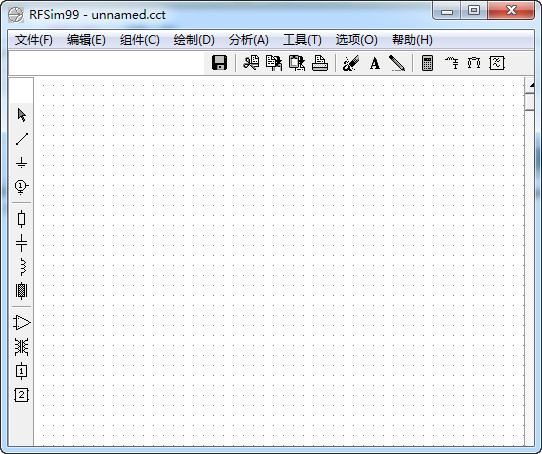Select the transformer component

point(22,347)
